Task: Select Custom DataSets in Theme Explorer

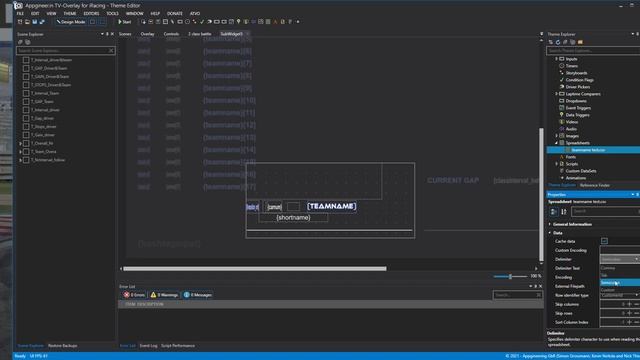Action: 581,171
